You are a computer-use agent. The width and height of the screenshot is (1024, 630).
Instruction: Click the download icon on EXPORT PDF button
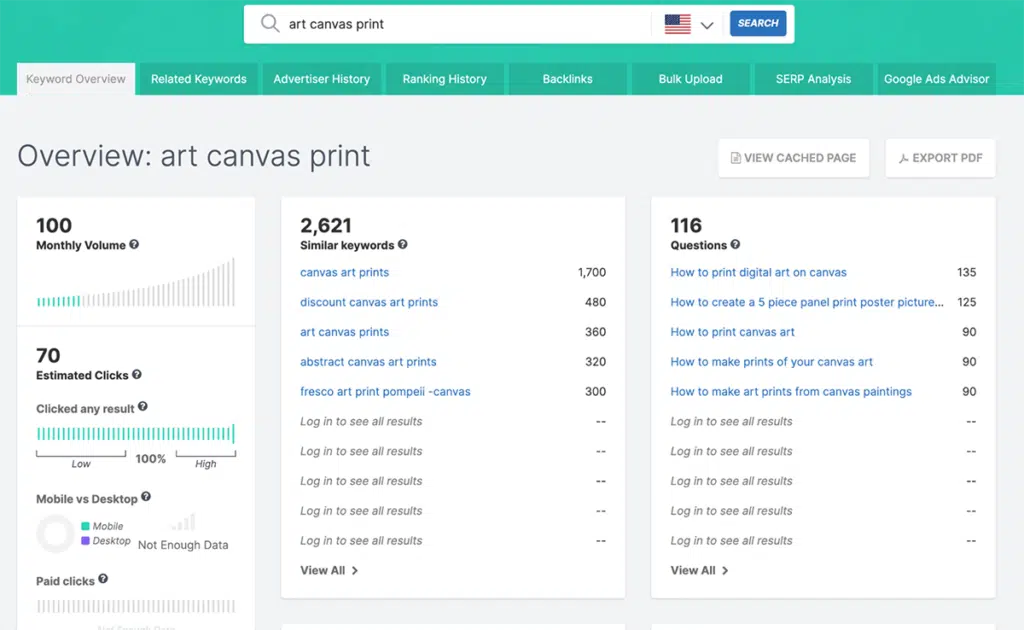click(905, 158)
